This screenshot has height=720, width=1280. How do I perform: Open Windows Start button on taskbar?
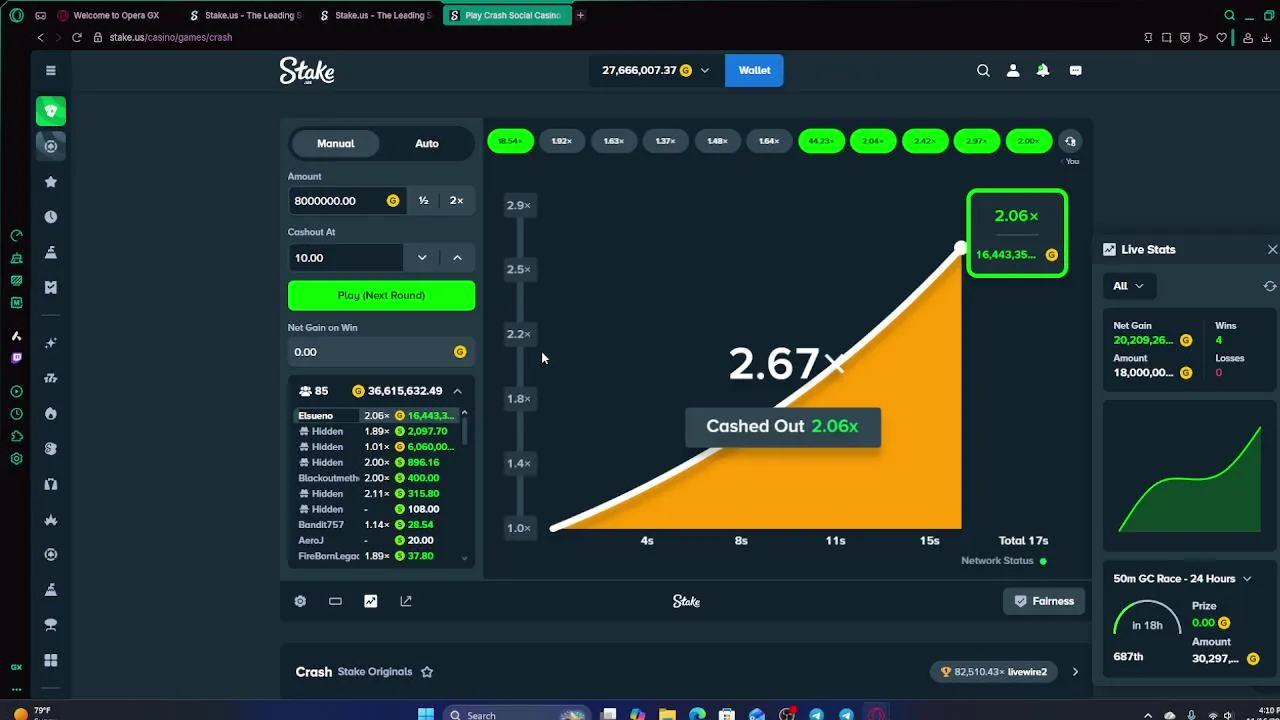[x=426, y=714]
